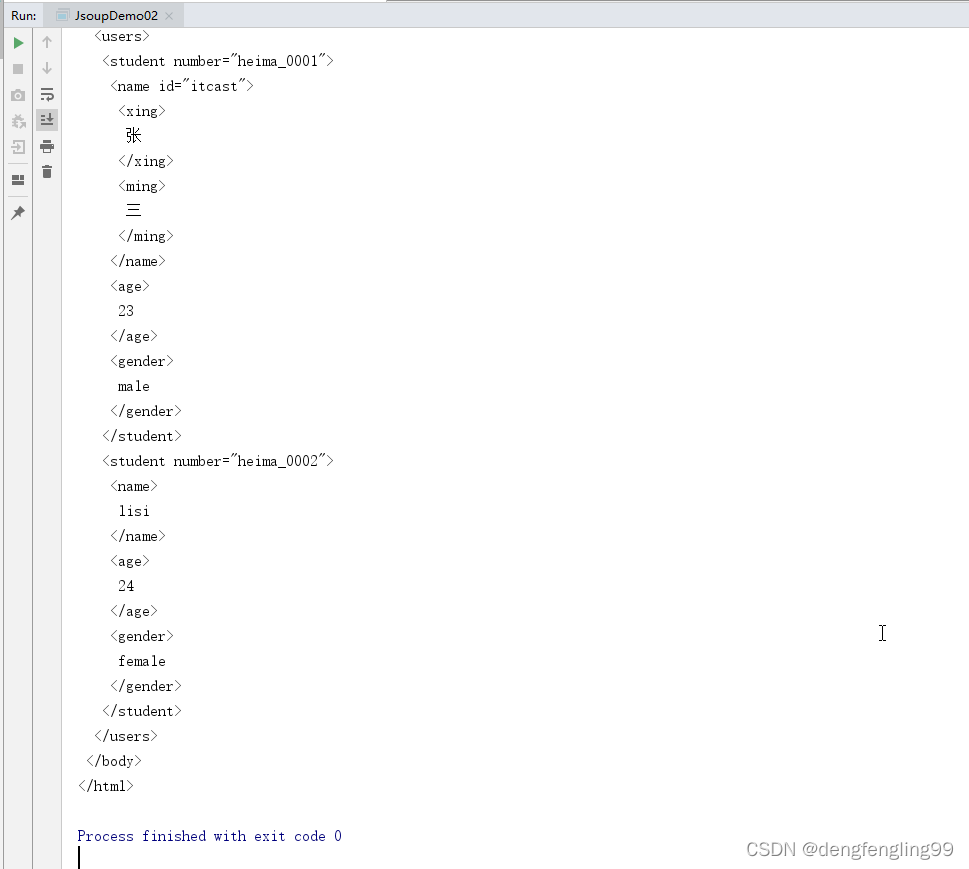This screenshot has width=969, height=869.
Task: Click the Run: panel label
Action: point(22,15)
